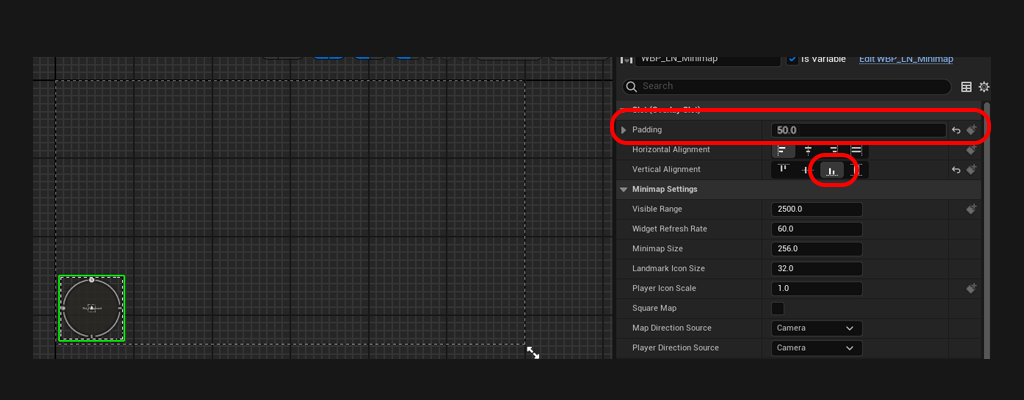The width and height of the screenshot is (1024, 400).
Task: Click the Edit WBP_LN_Minimap link
Action: pyautogui.click(x=906, y=59)
